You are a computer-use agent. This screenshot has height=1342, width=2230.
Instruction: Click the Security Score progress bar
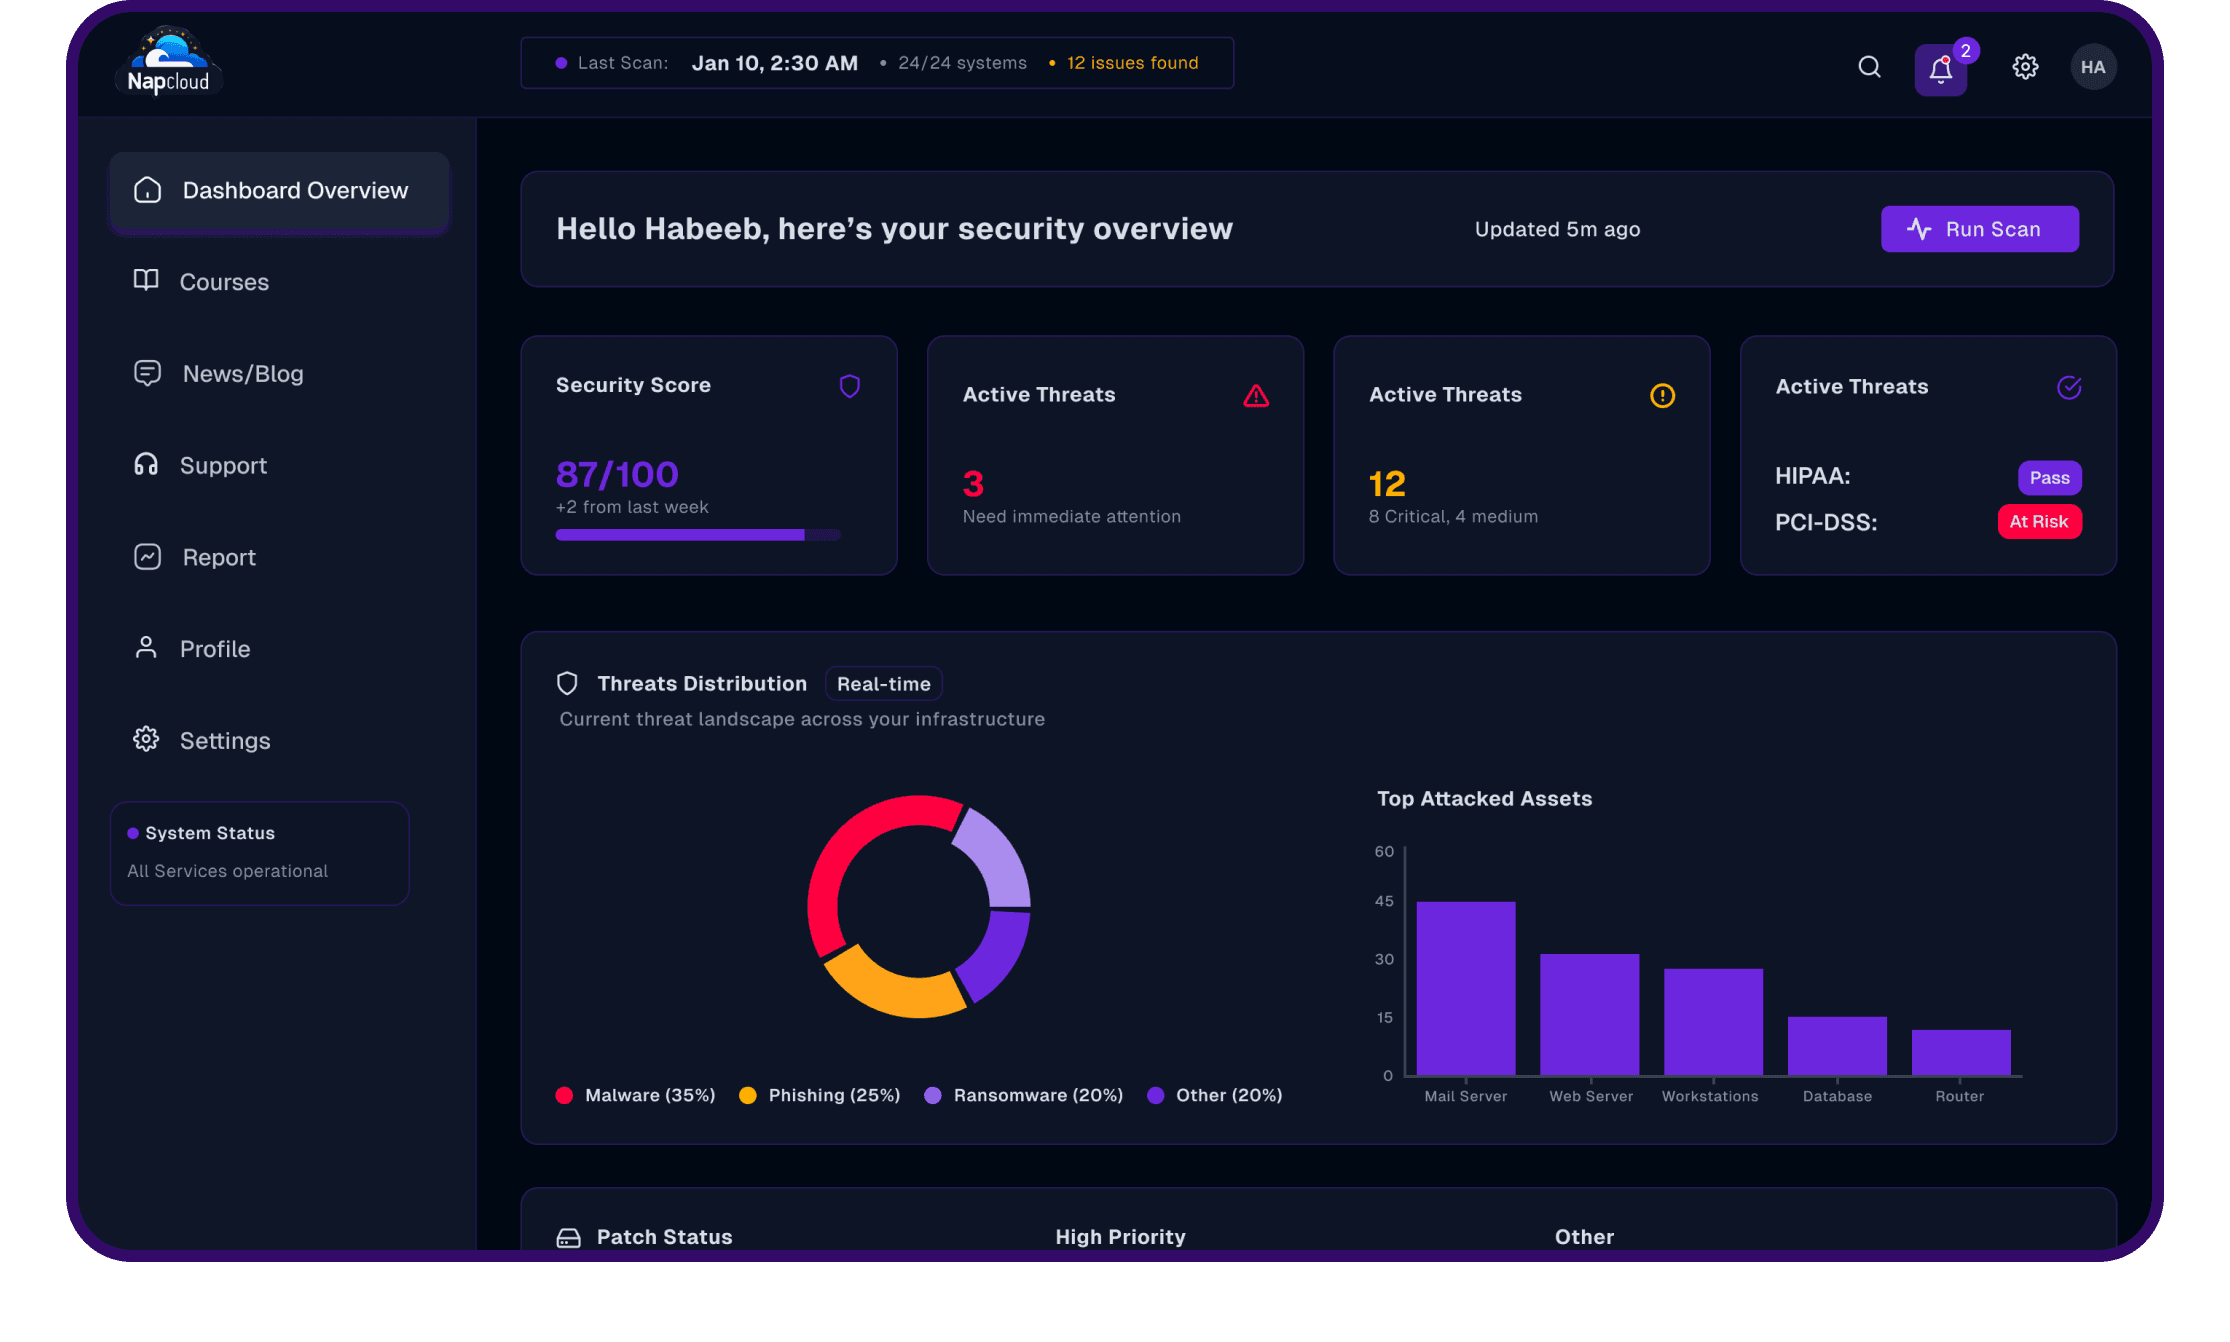697,535
